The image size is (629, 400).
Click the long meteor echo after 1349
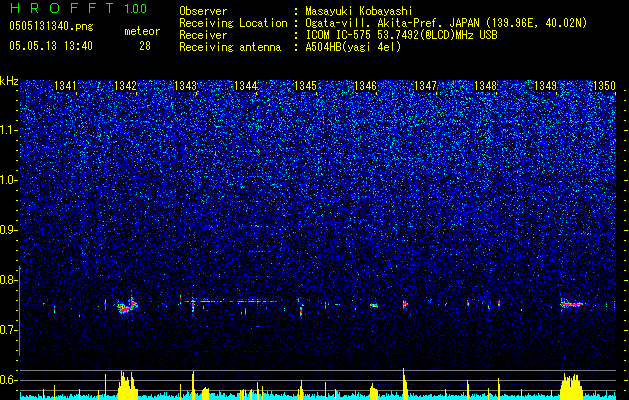coord(572,304)
